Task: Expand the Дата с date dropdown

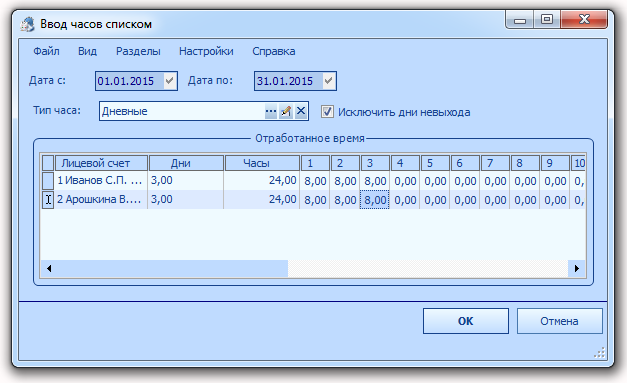Action: [x=170, y=81]
